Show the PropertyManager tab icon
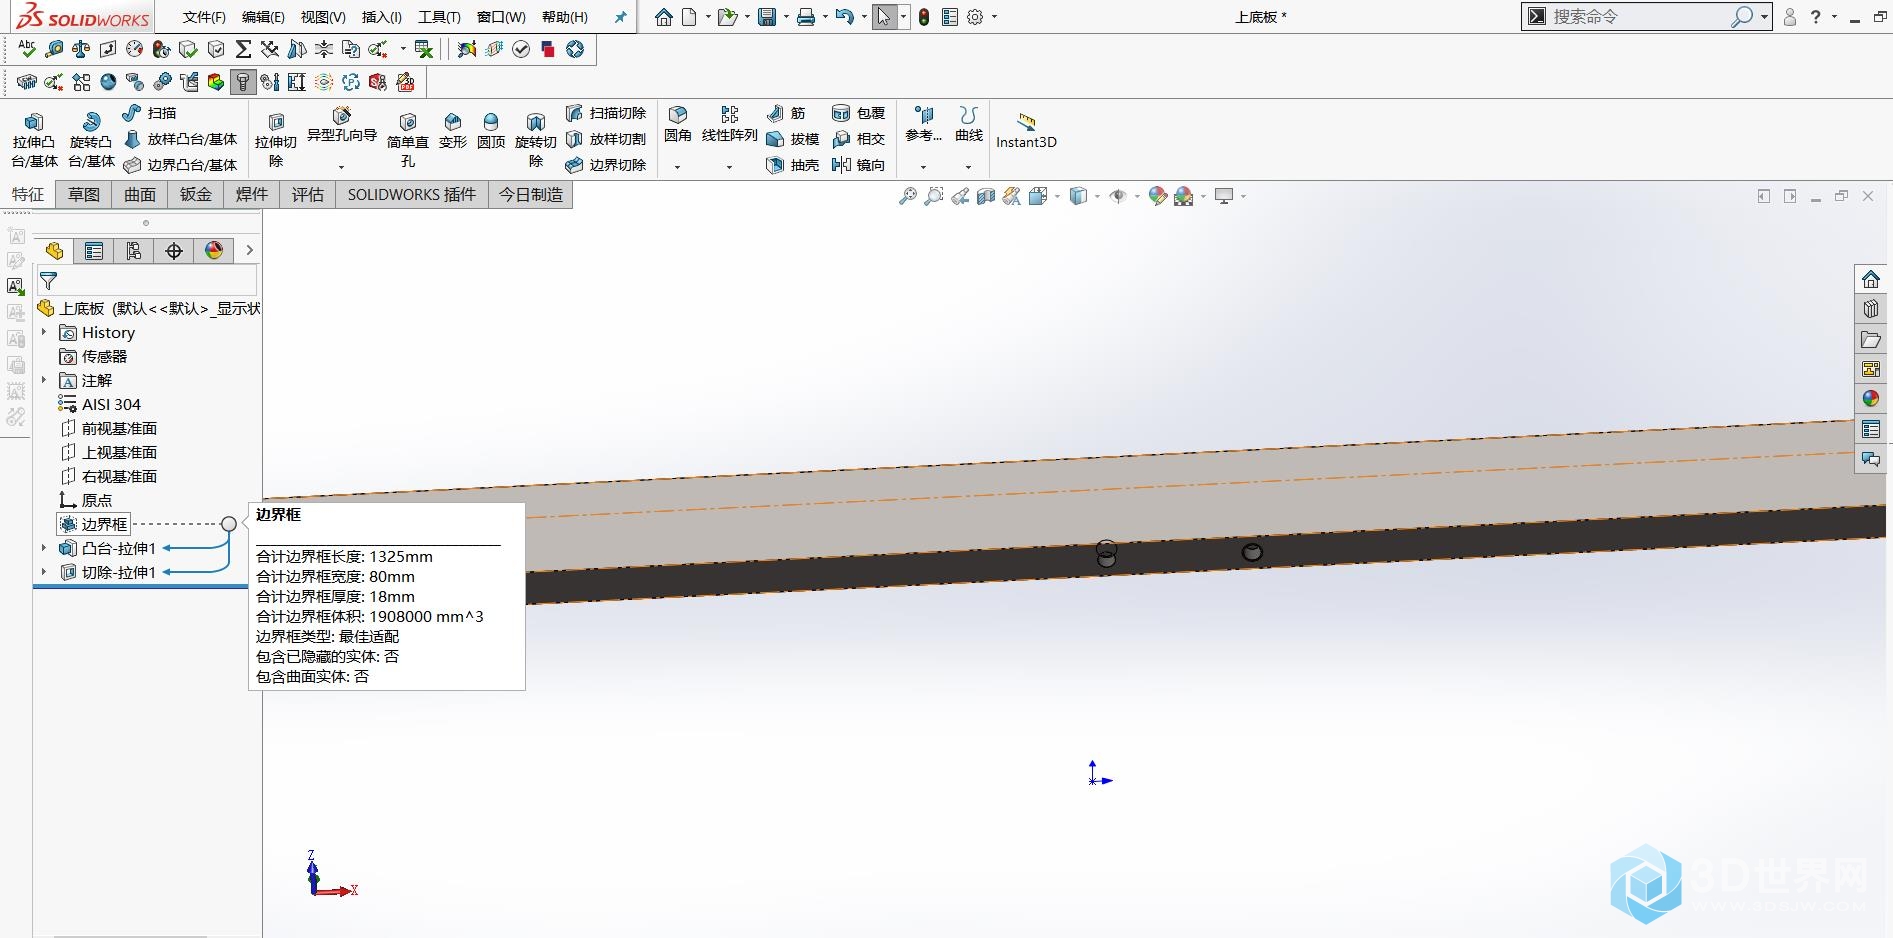Screen dimensions: 1893x938 point(94,251)
